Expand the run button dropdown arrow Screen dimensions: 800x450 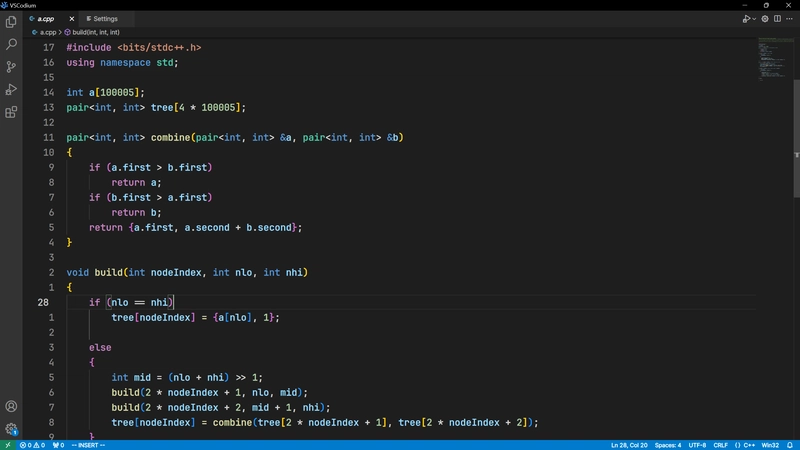[x=755, y=19]
